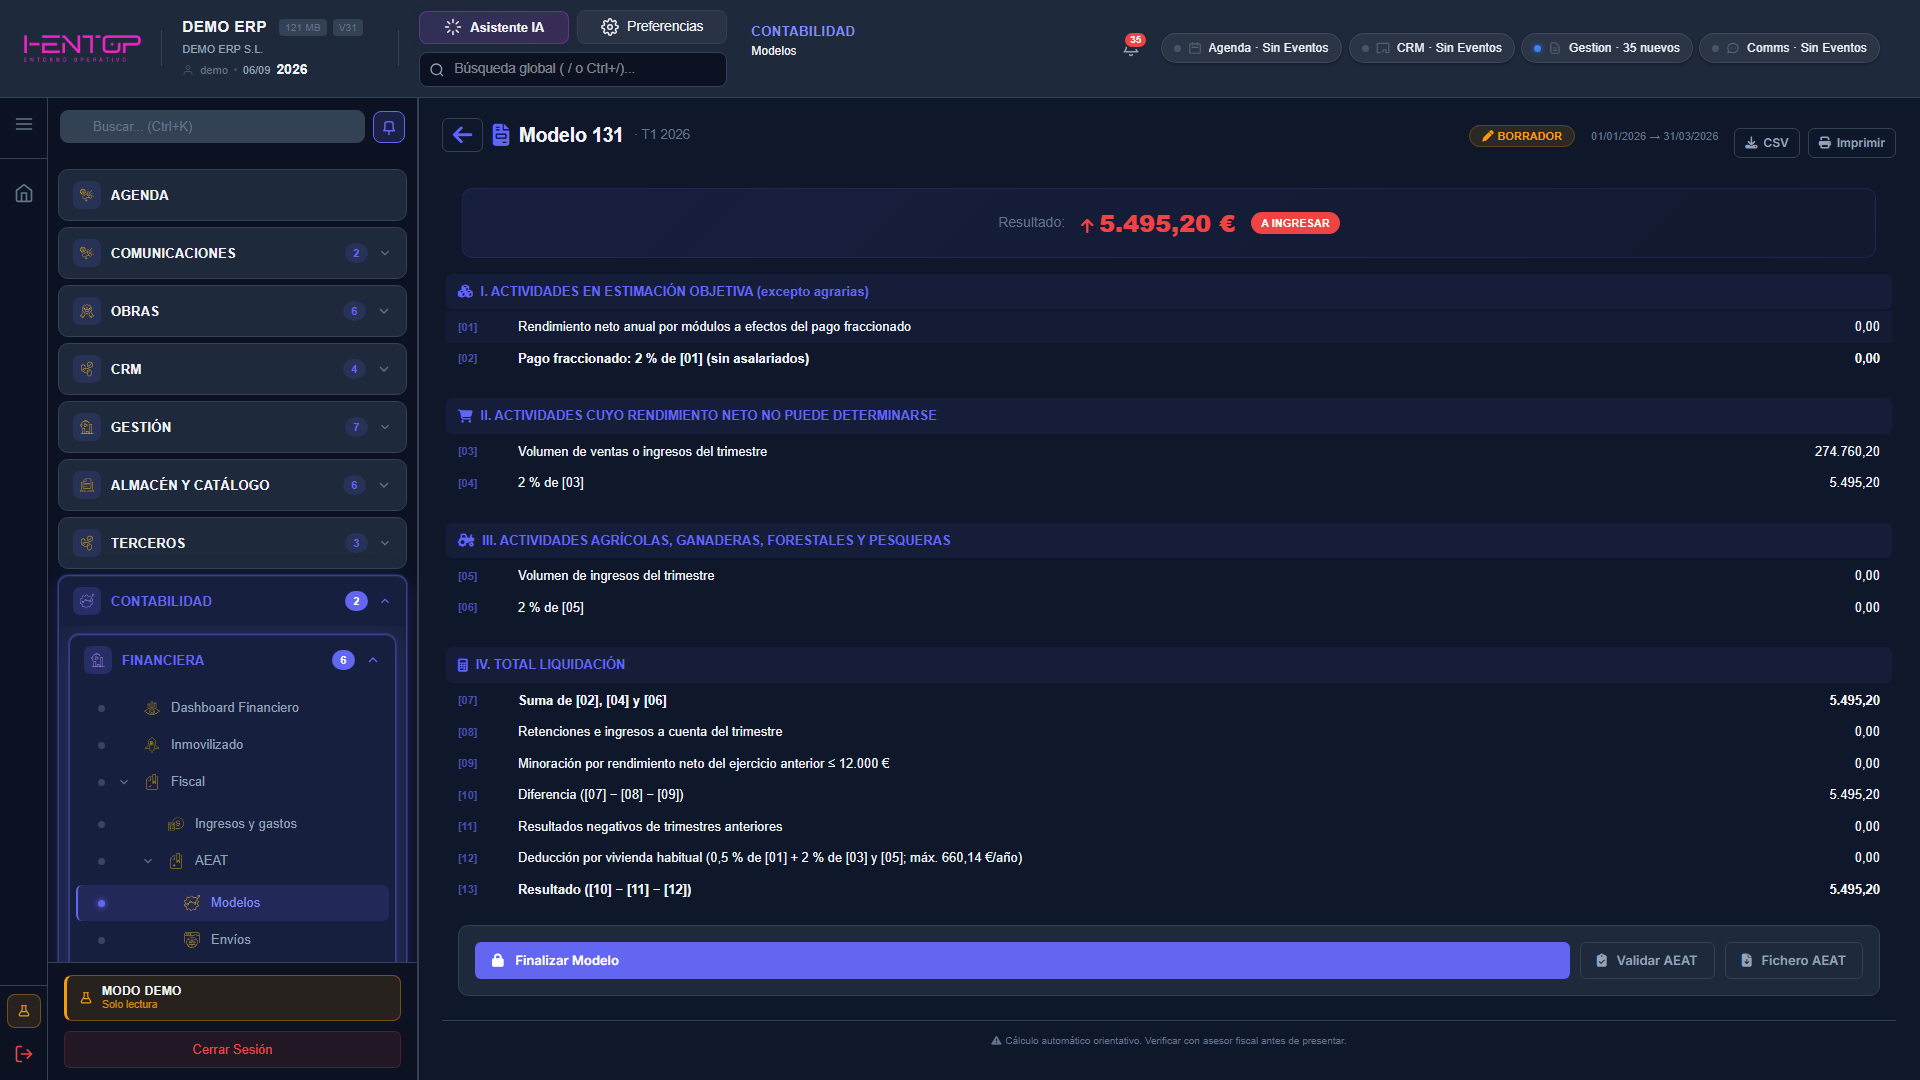Click the Envíos item icon
Screen dimensions: 1920x1080
(x=192, y=940)
